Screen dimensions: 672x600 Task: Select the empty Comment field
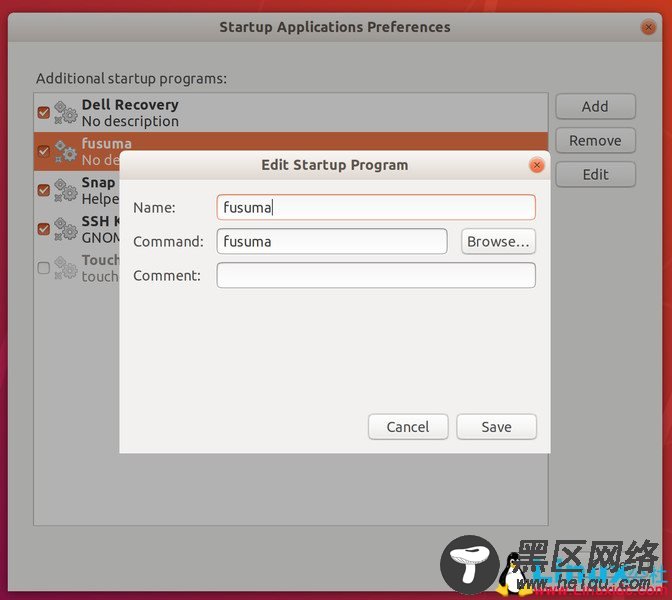click(x=376, y=275)
